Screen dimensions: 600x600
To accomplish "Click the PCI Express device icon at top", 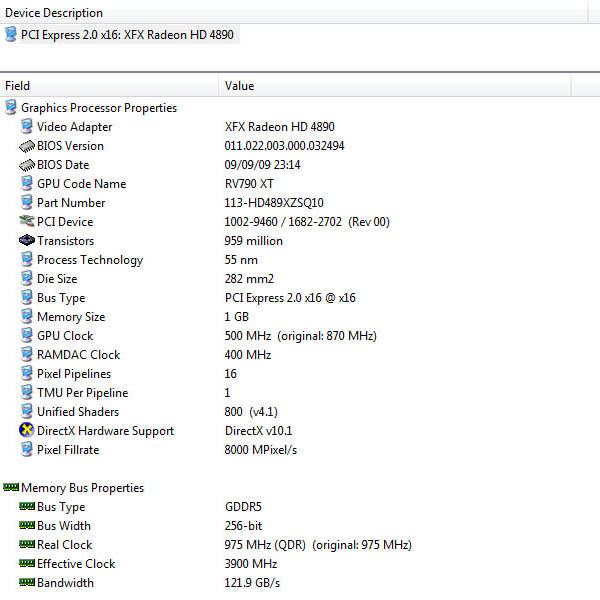I will tap(11, 34).
